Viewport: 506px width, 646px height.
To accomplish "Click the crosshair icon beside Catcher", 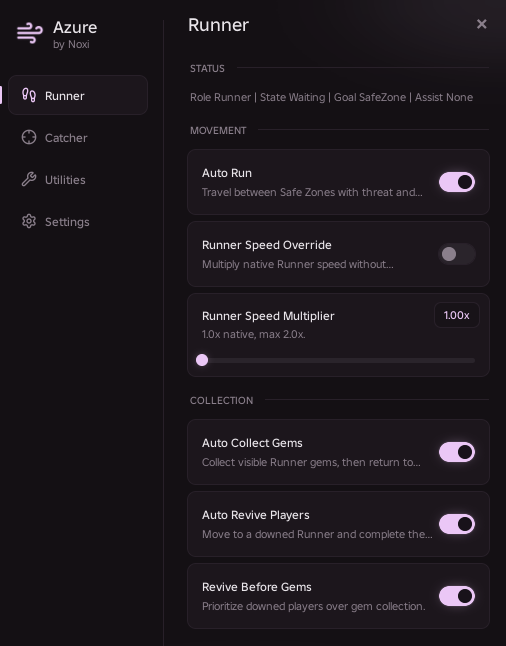I will click(29, 137).
